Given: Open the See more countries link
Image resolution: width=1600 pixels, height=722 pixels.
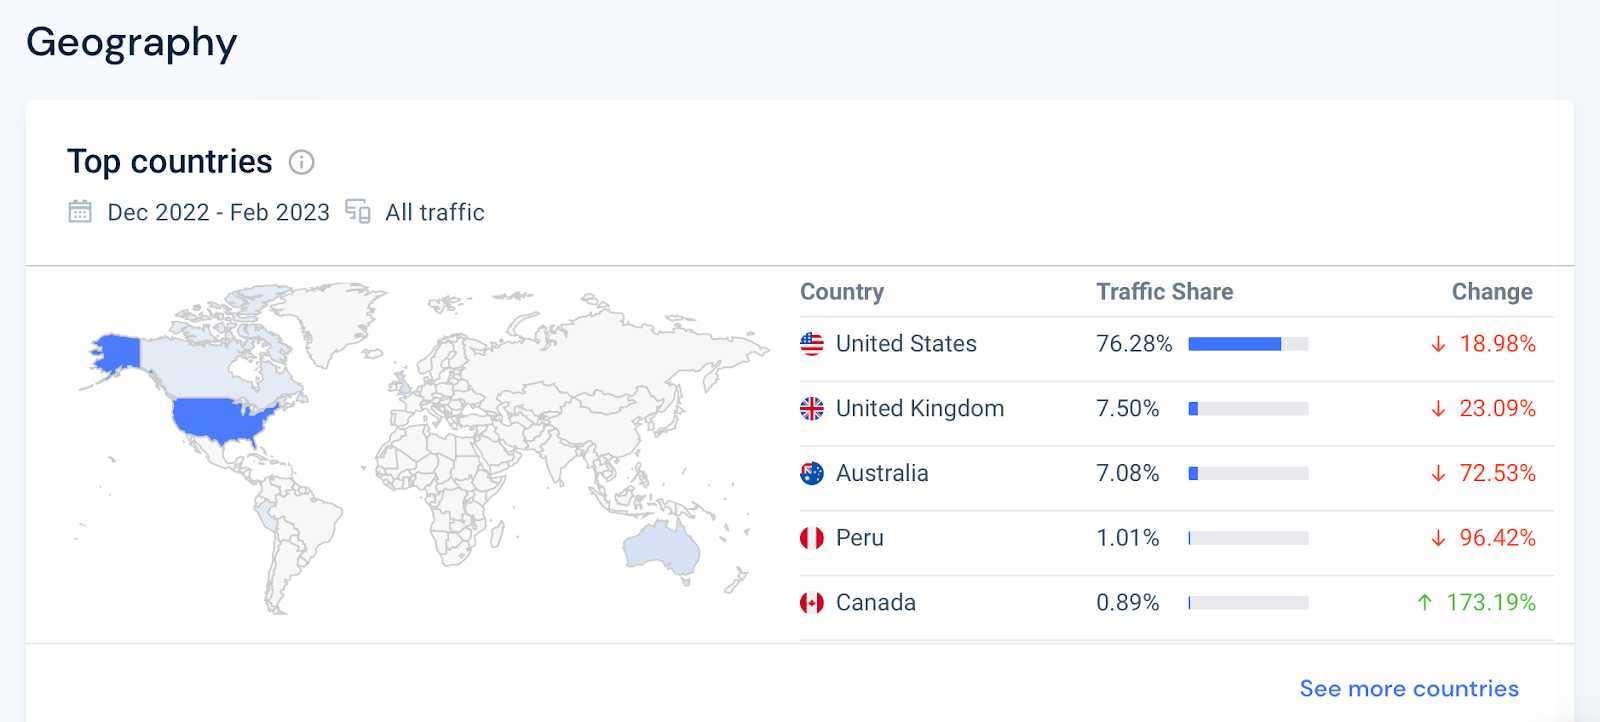Looking at the screenshot, I should [1408, 689].
